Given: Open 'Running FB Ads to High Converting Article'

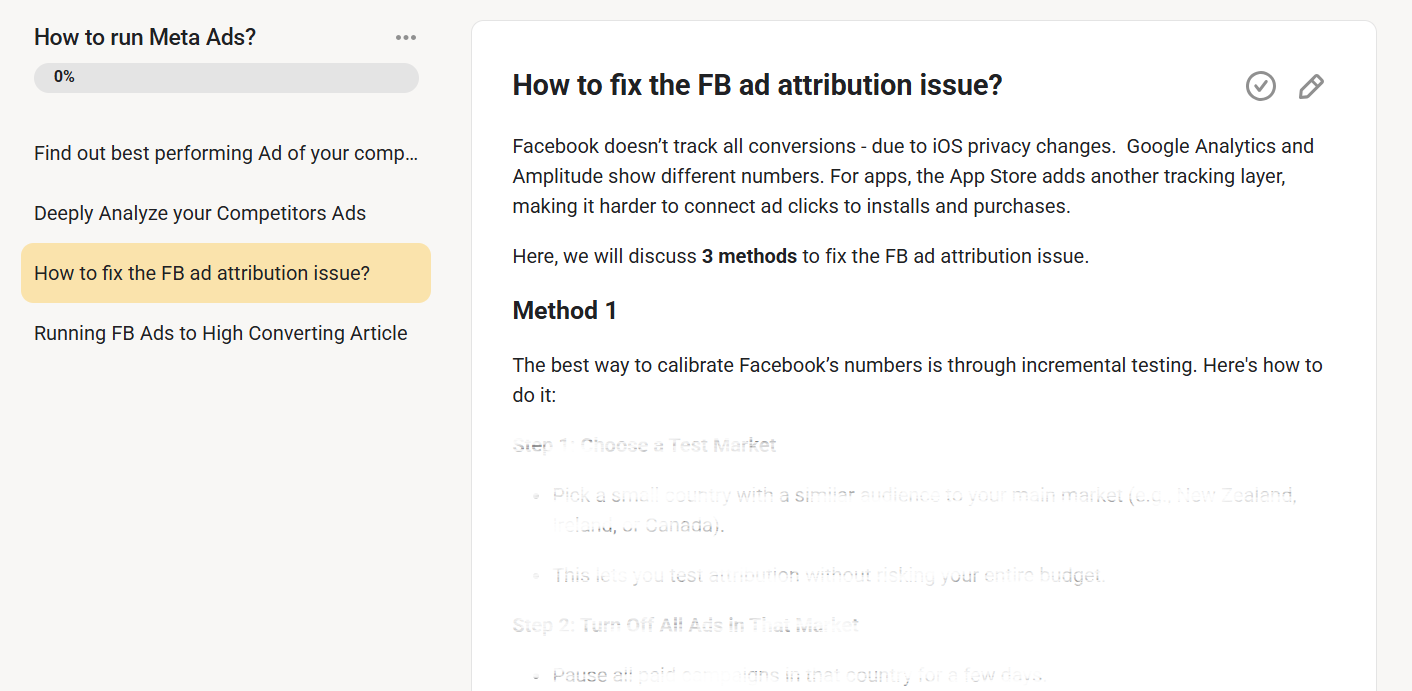Looking at the screenshot, I should click(x=226, y=333).
